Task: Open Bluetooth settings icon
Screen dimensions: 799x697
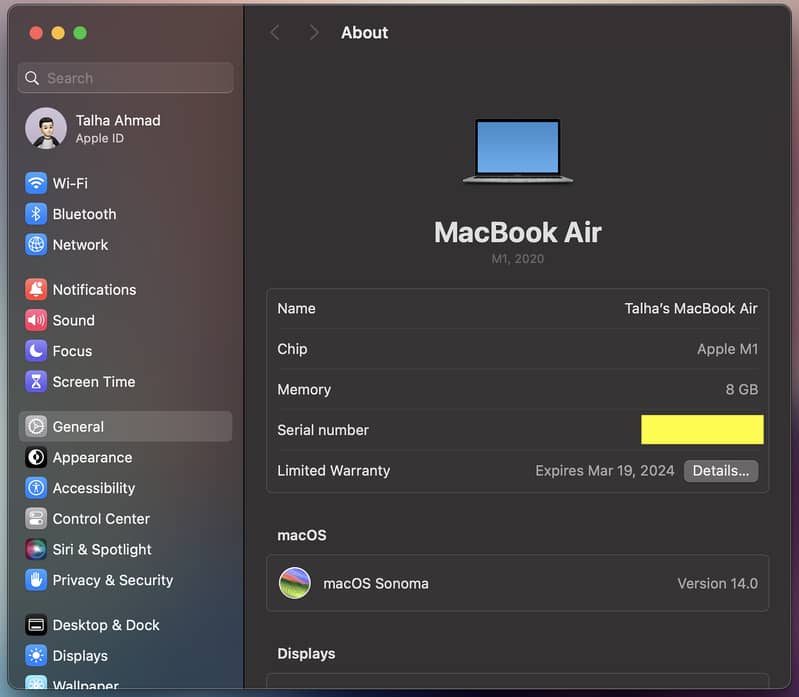Action: coord(36,214)
